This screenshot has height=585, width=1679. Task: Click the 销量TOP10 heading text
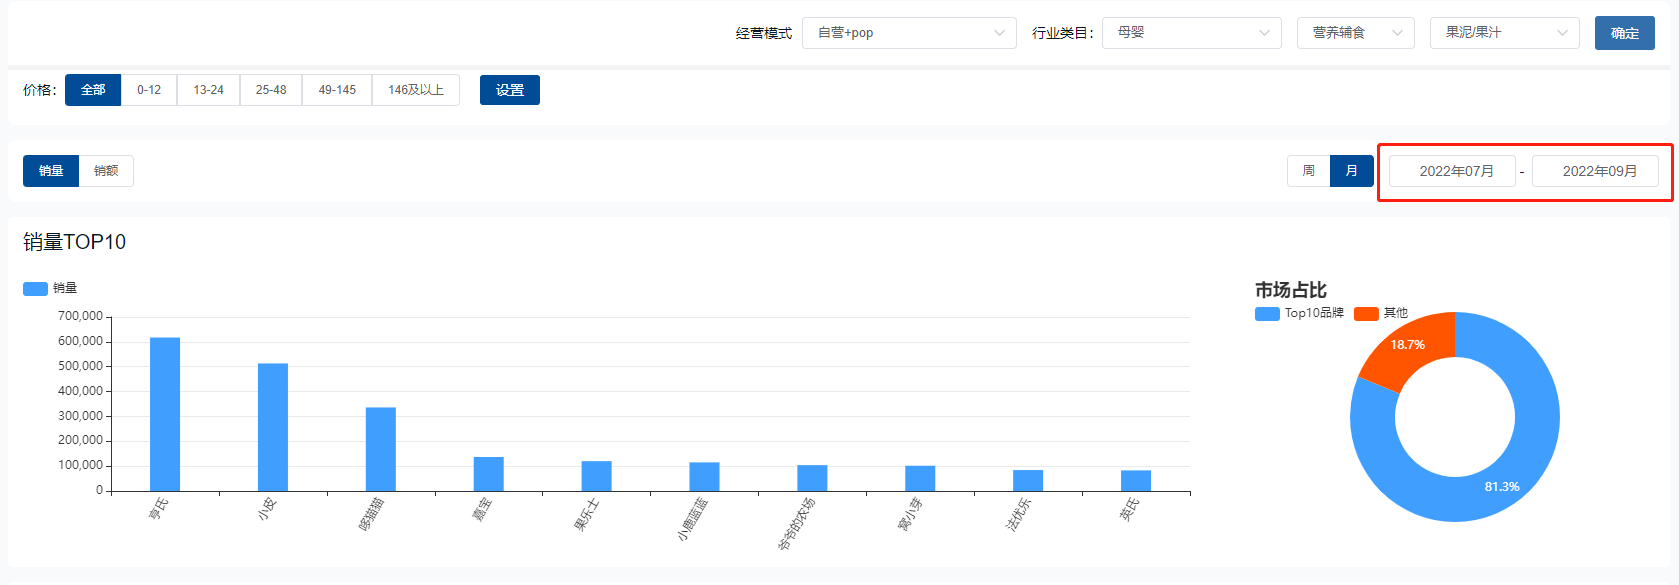[75, 242]
